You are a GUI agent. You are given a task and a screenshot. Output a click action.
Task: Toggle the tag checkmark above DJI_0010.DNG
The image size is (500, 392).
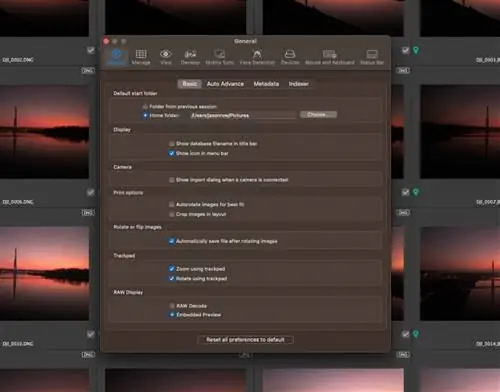point(91,334)
